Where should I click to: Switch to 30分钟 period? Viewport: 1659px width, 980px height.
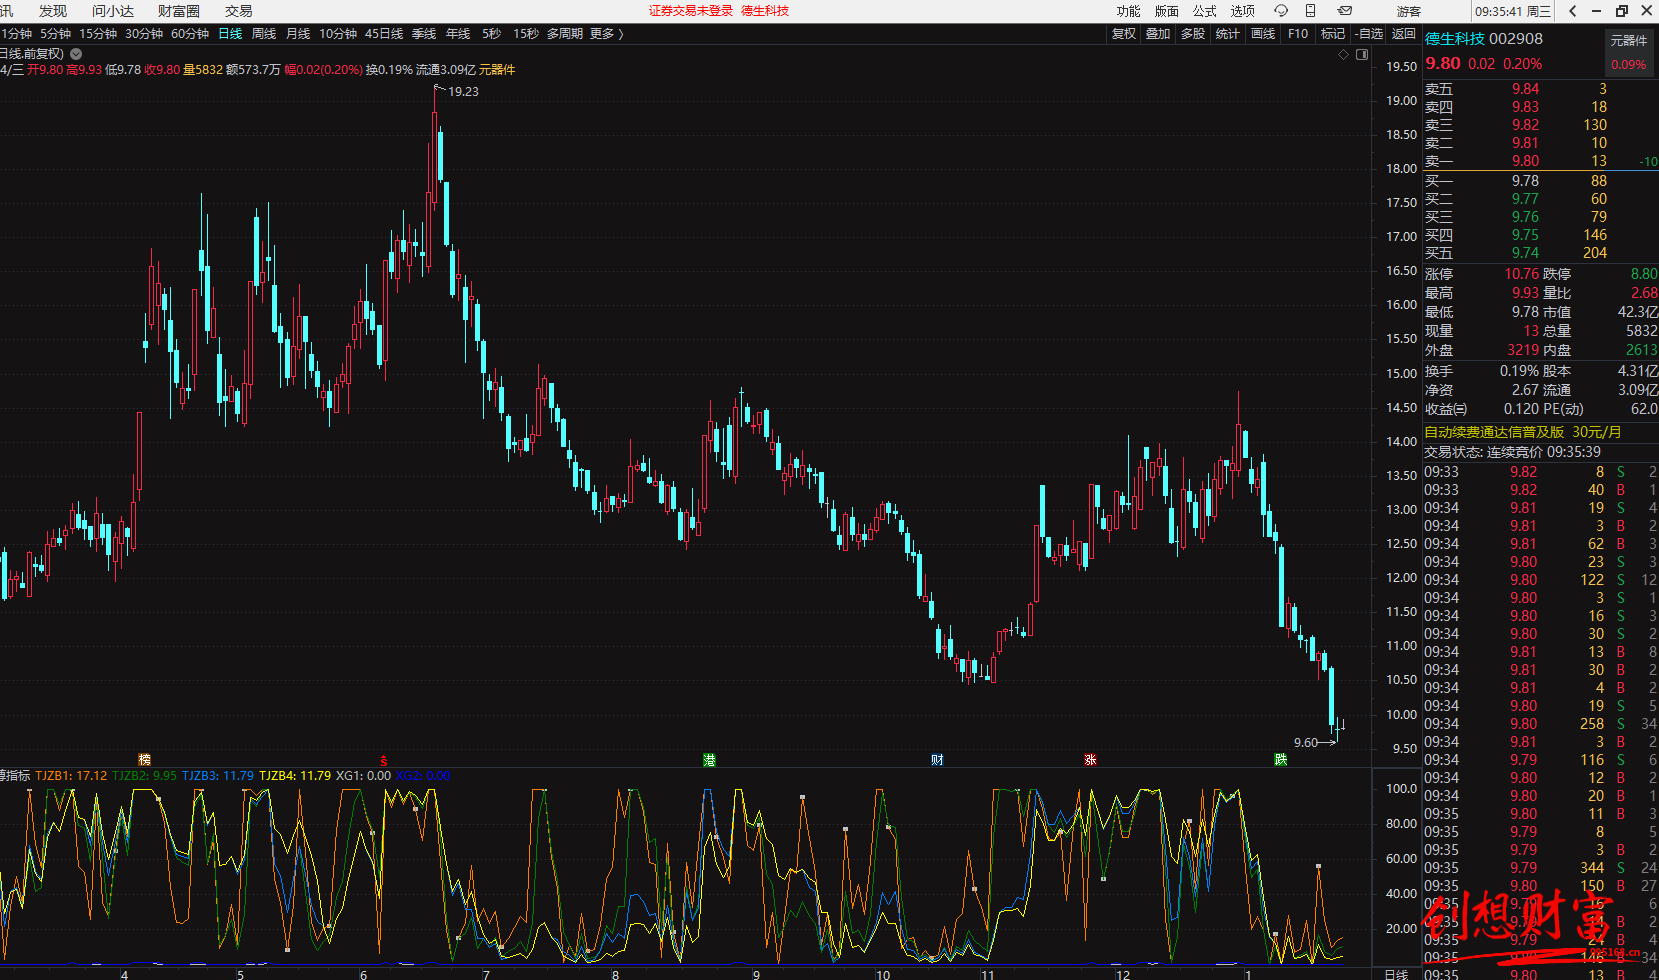144,34
